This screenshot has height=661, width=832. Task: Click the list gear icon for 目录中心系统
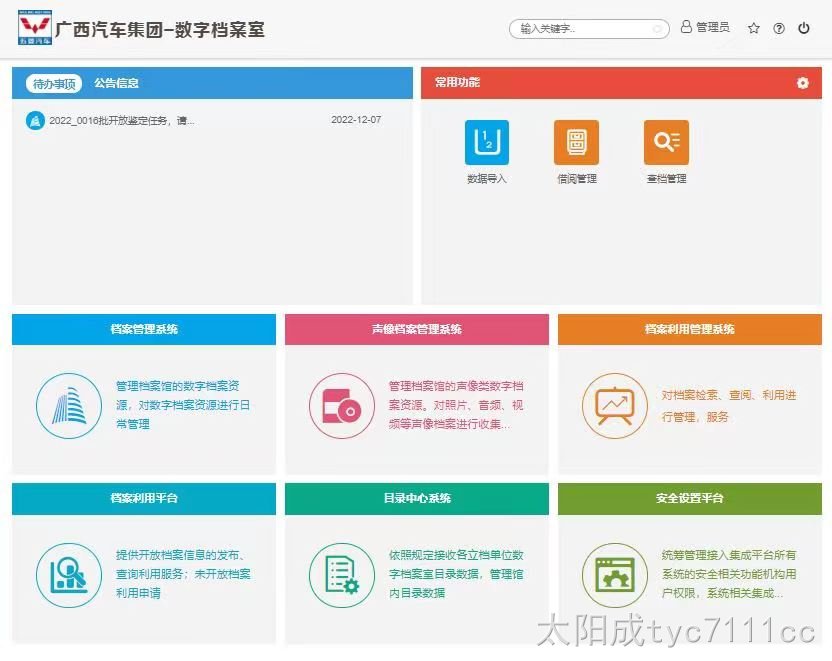(x=342, y=575)
